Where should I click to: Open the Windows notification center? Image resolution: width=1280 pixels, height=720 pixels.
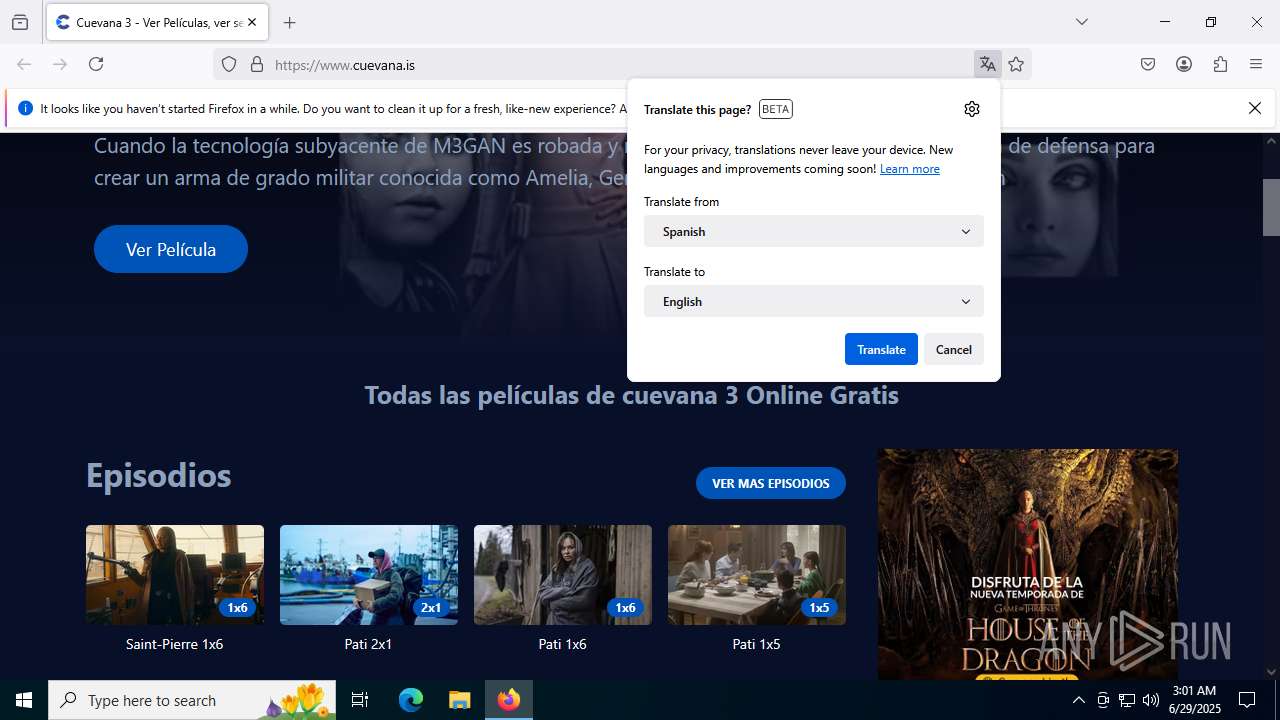tap(1247, 700)
